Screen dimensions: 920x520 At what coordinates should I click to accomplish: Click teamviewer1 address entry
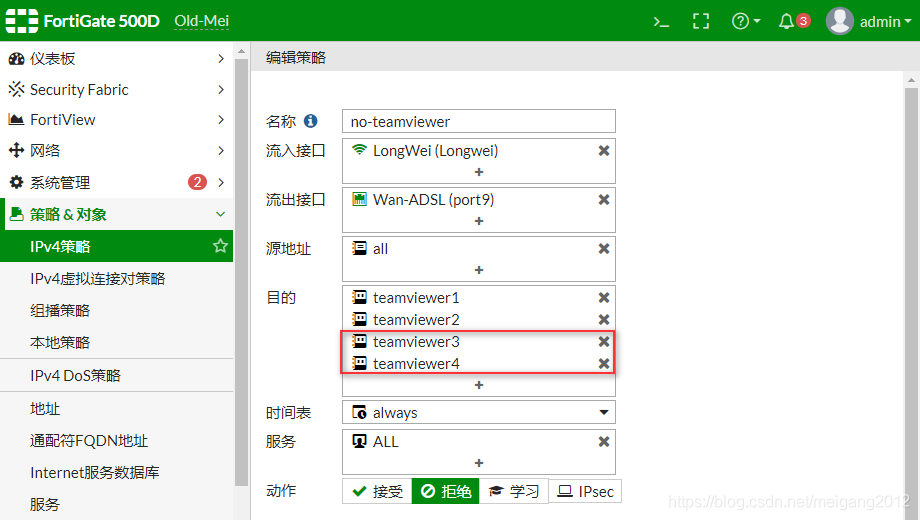point(405,298)
